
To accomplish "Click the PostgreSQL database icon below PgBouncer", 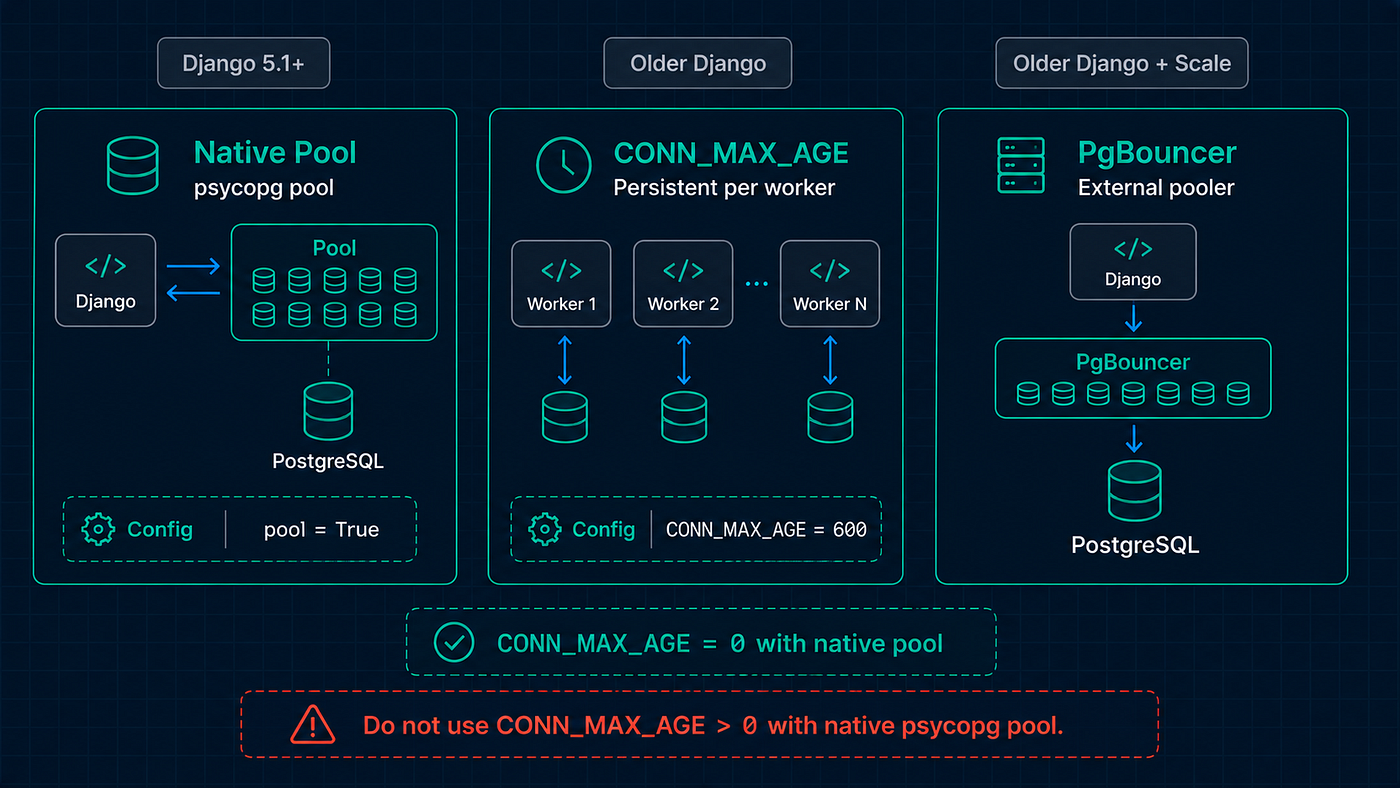I will (x=1134, y=491).
